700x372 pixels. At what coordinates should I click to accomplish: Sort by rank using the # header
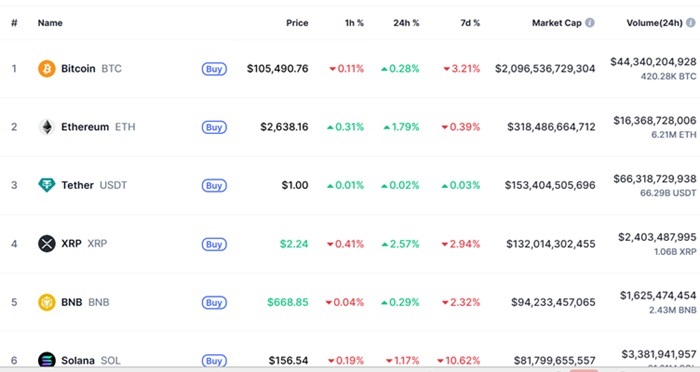pyautogui.click(x=14, y=23)
